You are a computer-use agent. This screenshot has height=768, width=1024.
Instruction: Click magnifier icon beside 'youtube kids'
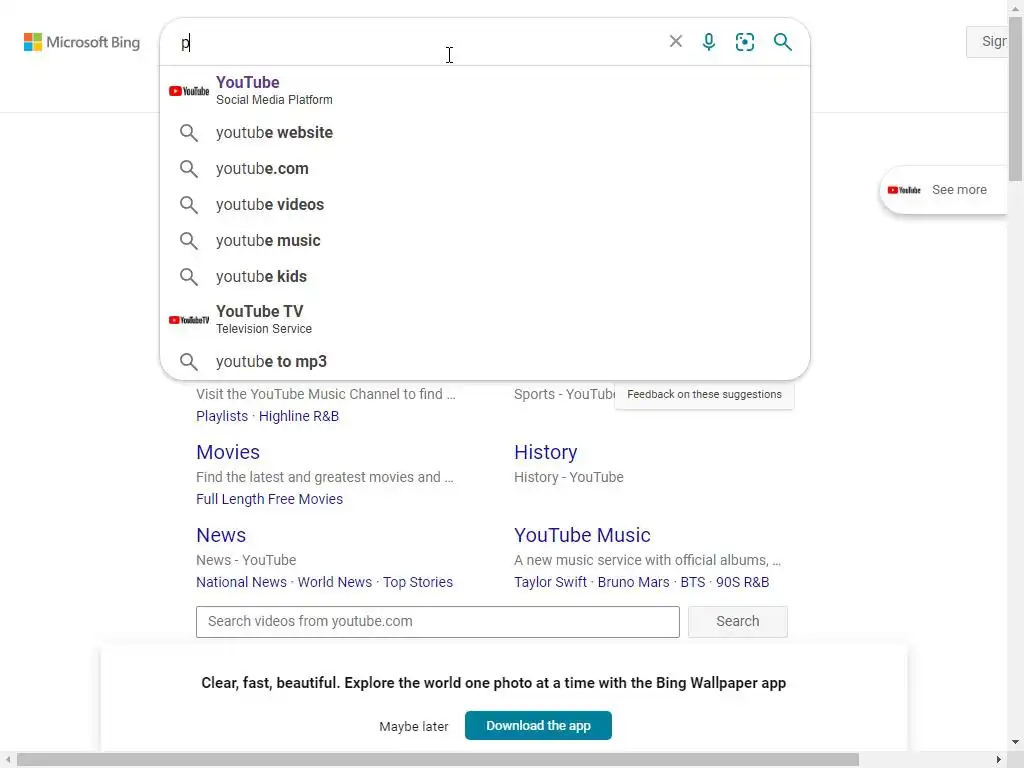point(189,276)
